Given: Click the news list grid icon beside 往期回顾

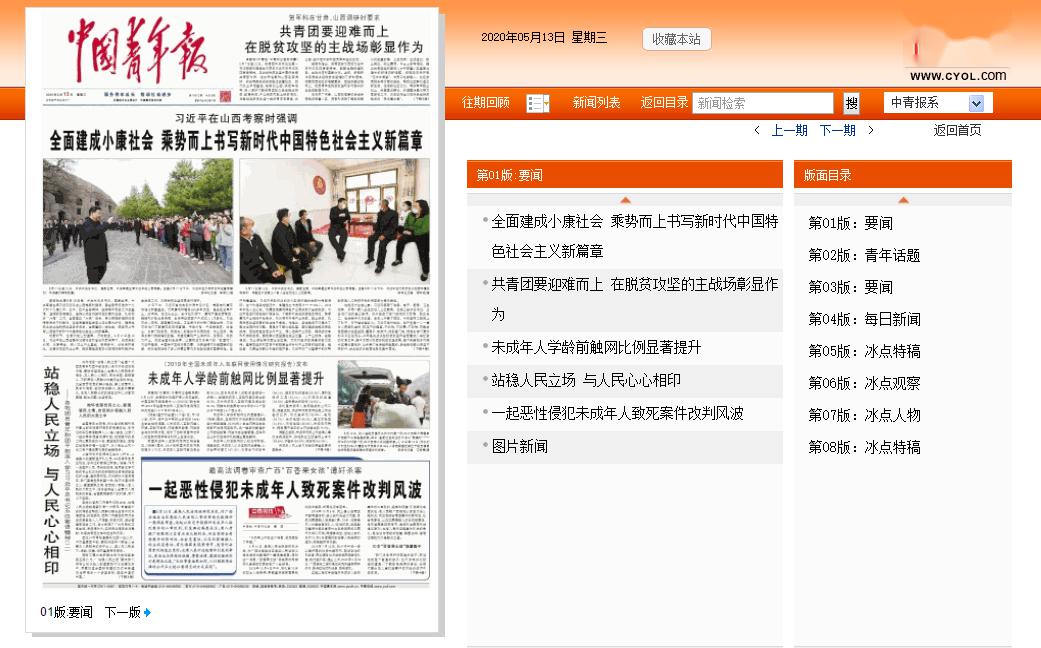Looking at the screenshot, I should click(537, 103).
